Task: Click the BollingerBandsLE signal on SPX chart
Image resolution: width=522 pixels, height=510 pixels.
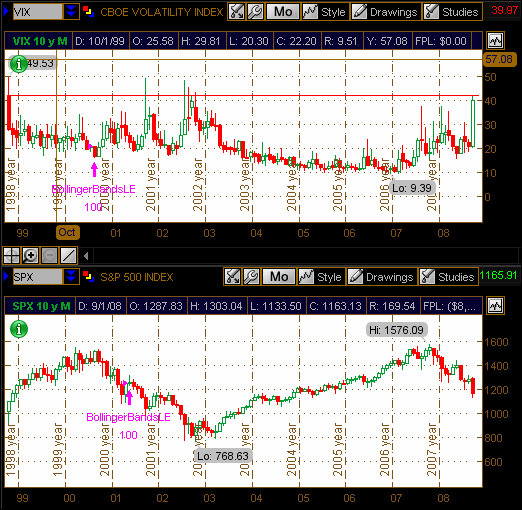Action: (128, 417)
